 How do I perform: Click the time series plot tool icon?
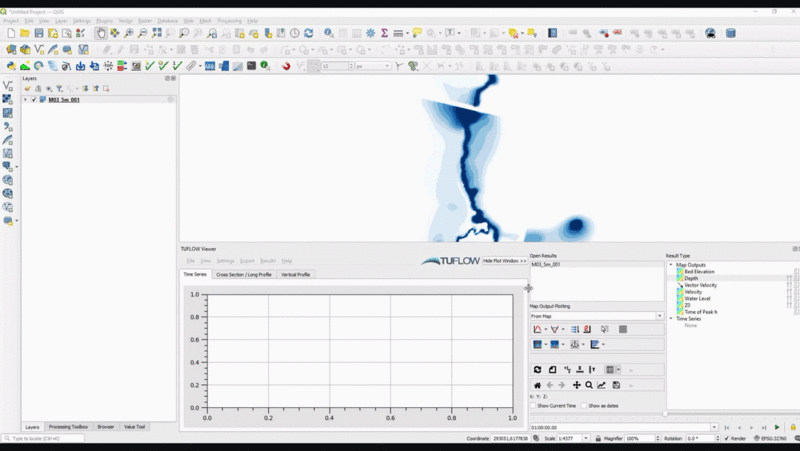click(537, 329)
